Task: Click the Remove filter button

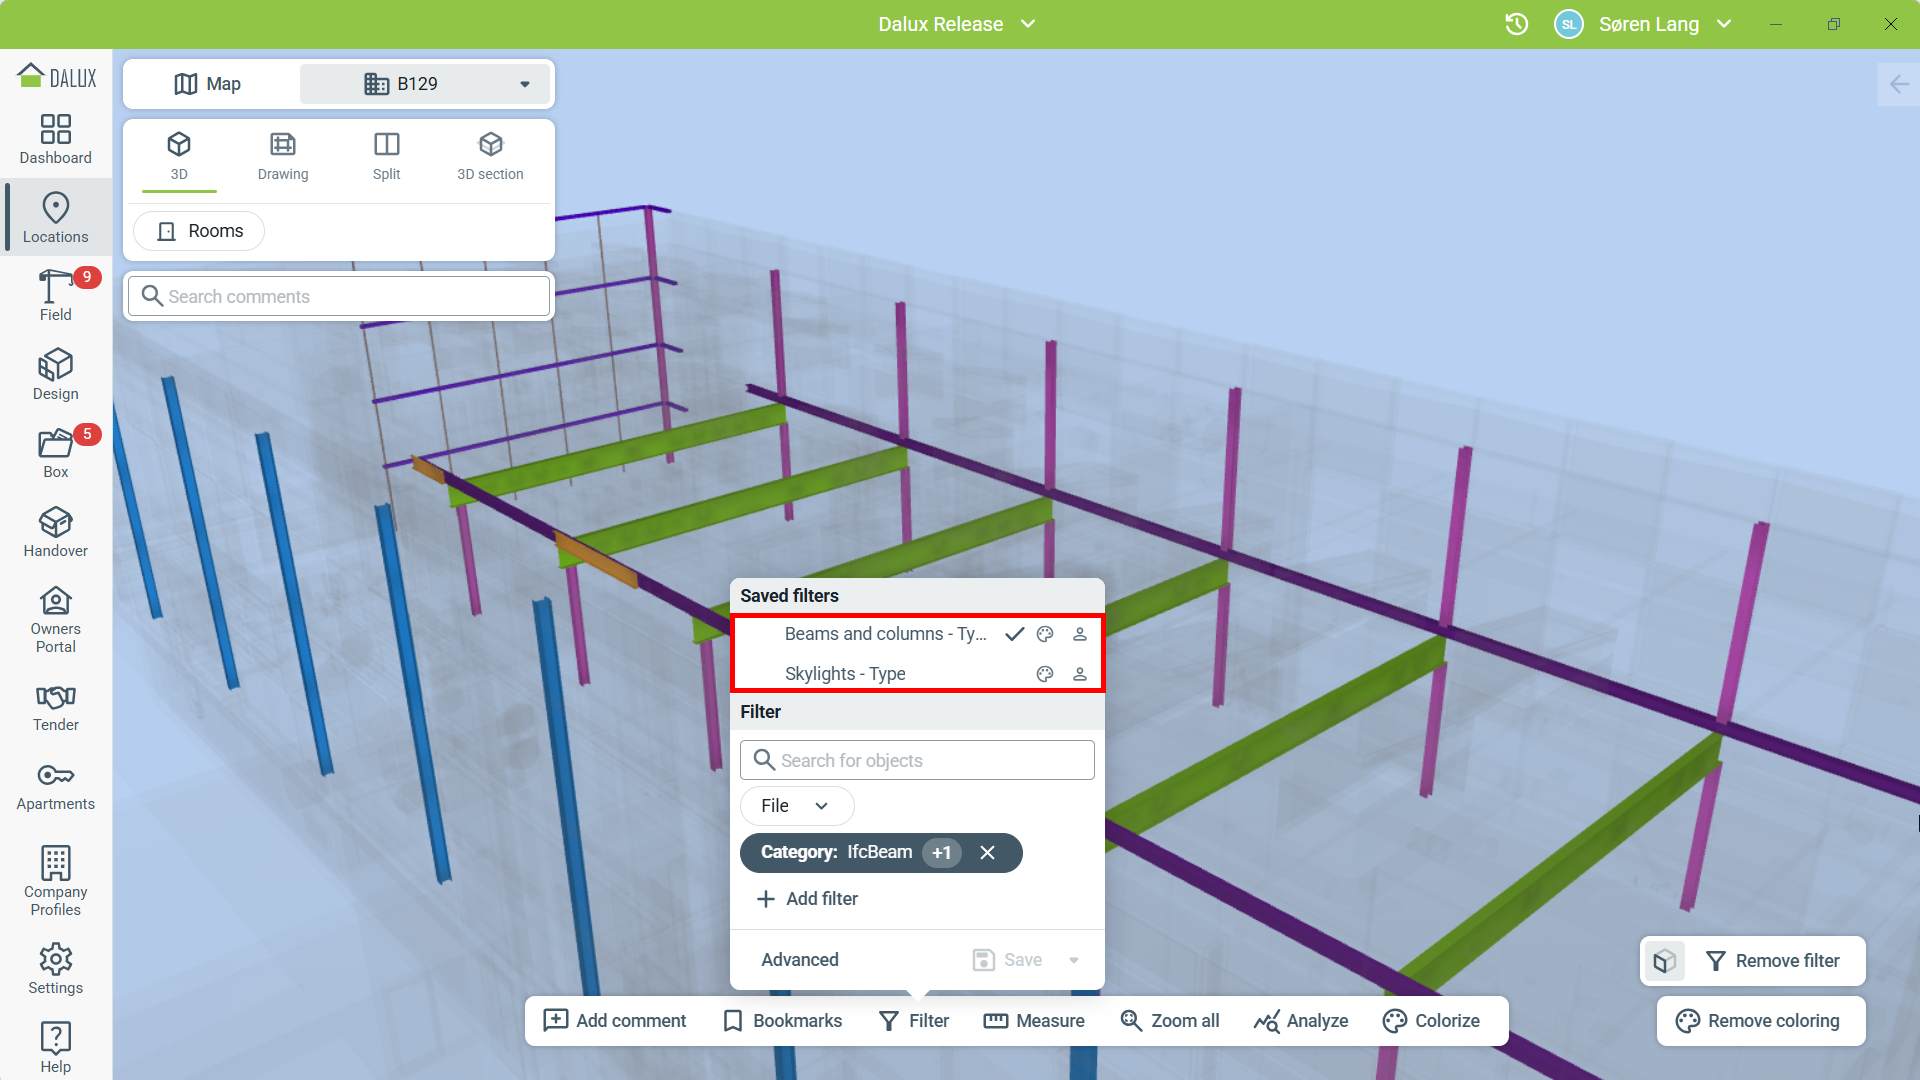Action: click(1773, 961)
